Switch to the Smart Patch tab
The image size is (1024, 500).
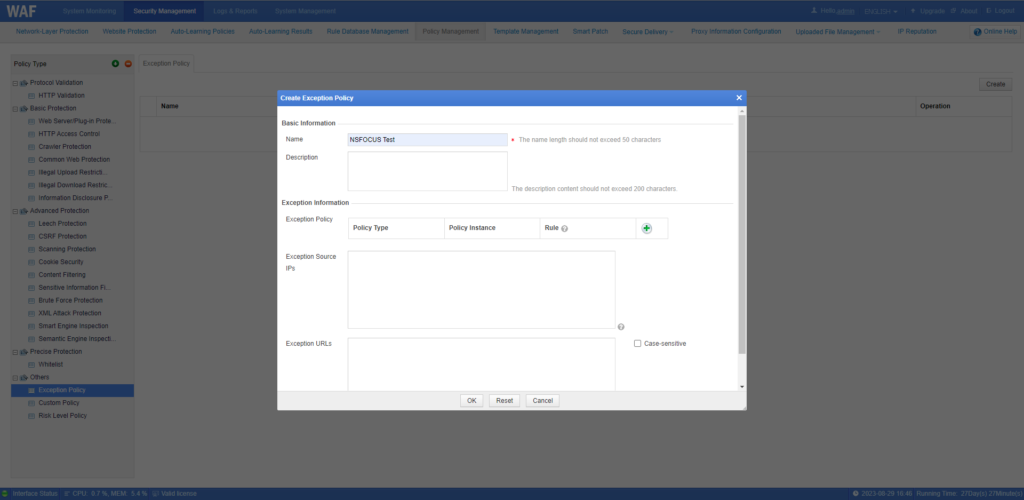click(x=590, y=31)
